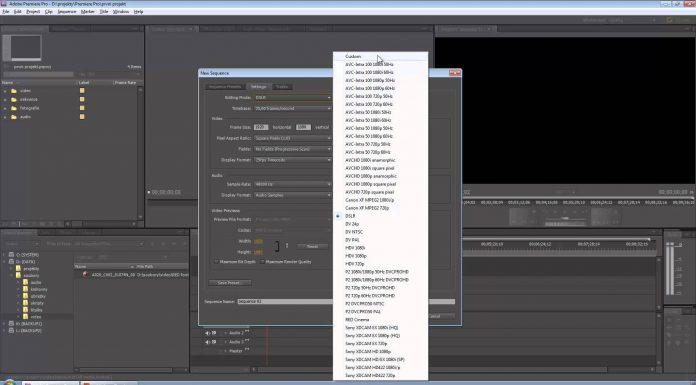Open the Window menu
This screenshot has height=385, width=696.
pyautogui.click(x=121, y=12)
